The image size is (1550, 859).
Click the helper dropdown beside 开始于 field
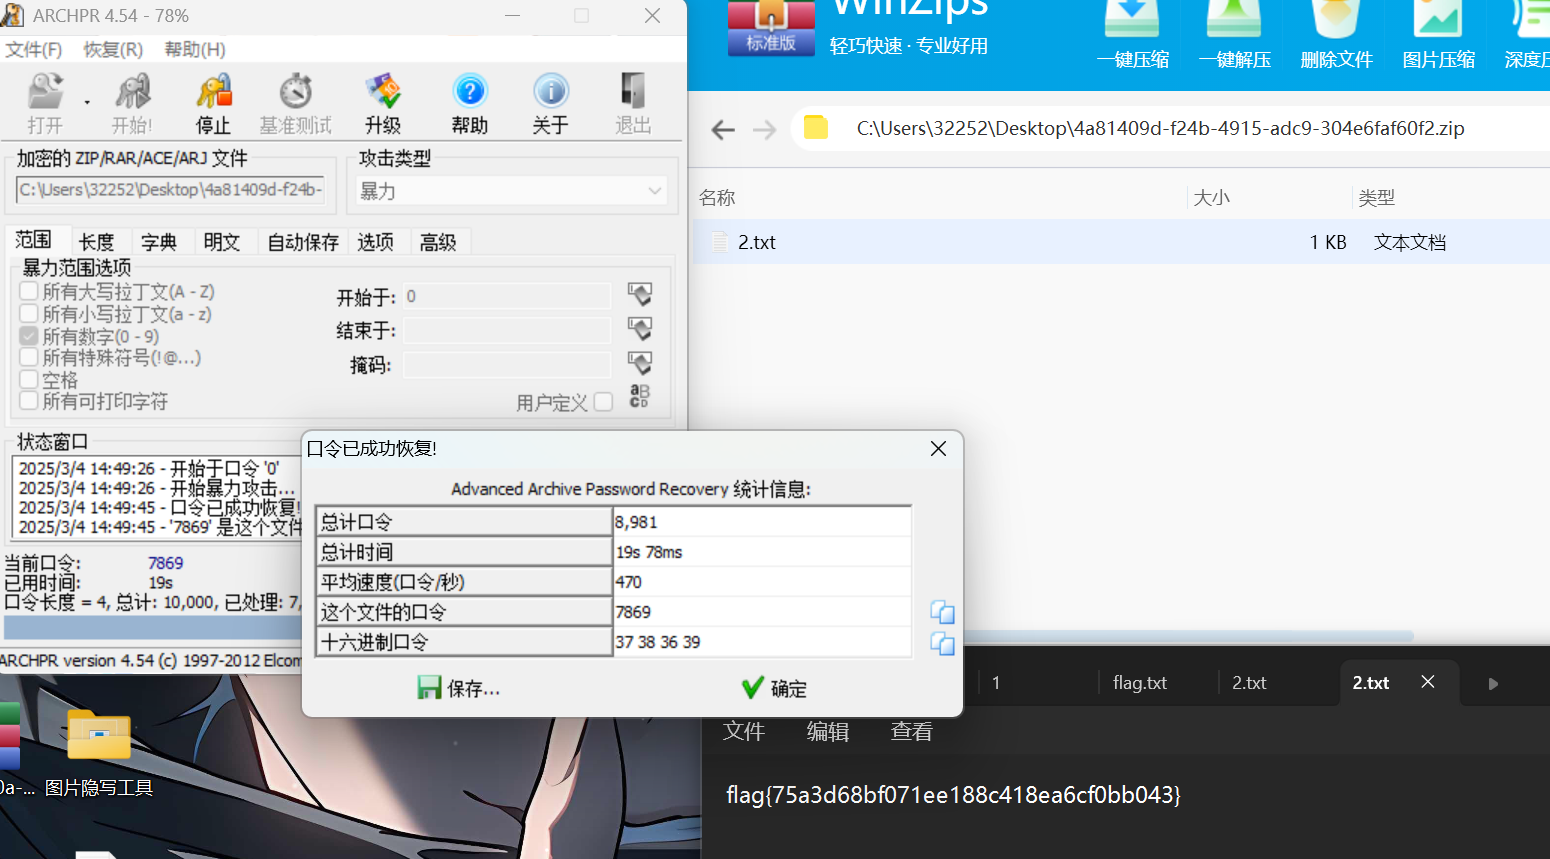click(639, 294)
